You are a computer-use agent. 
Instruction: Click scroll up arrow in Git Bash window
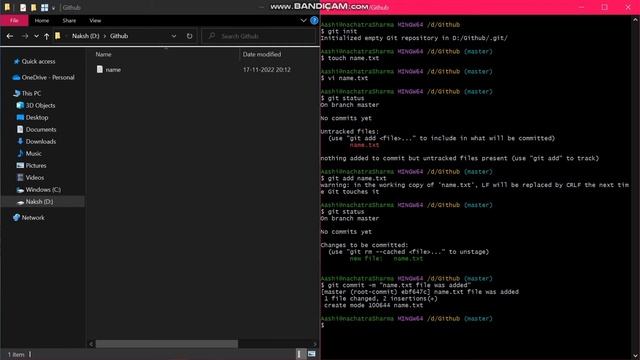click(636, 19)
